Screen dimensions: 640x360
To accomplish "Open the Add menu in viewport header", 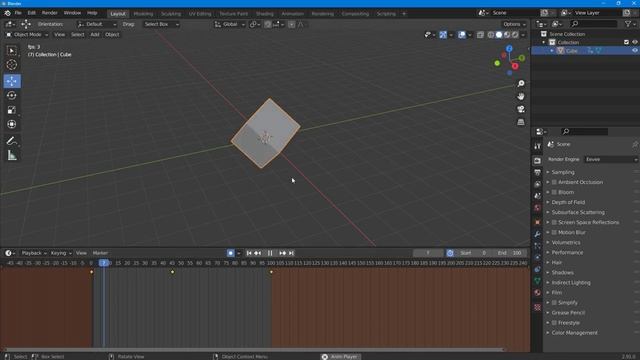I will (95, 35).
